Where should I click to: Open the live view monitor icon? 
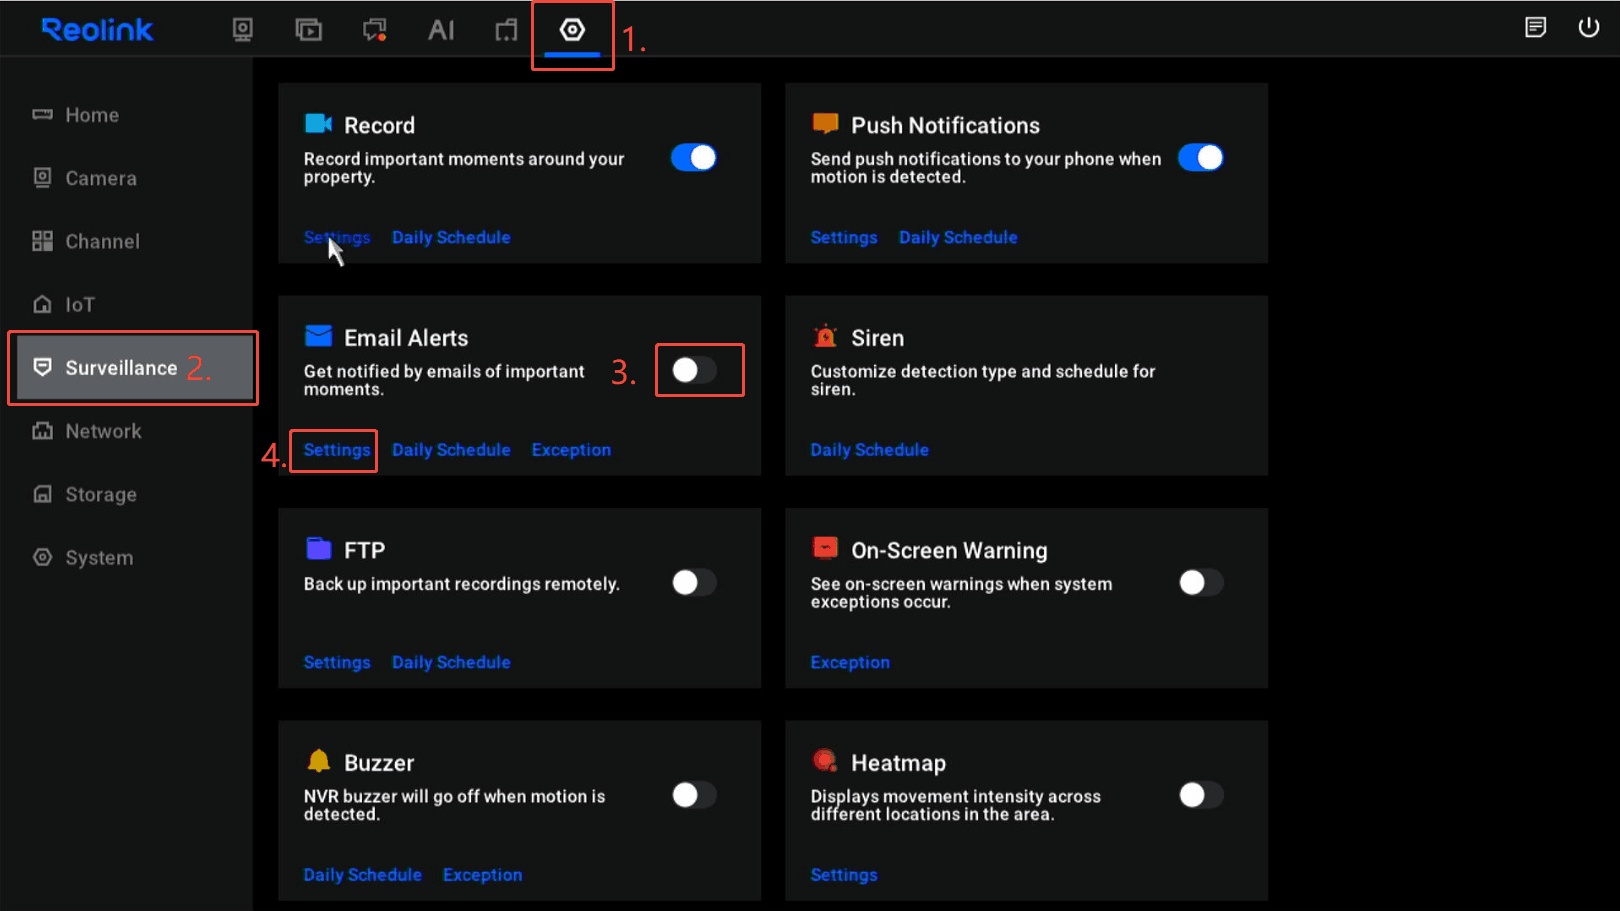pyautogui.click(x=243, y=30)
